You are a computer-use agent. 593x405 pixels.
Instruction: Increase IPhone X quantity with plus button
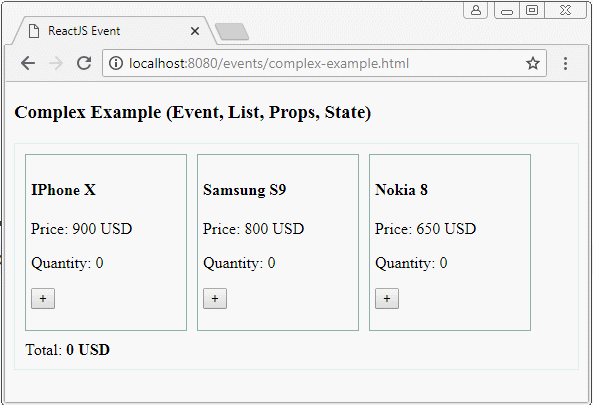click(43, 299)
